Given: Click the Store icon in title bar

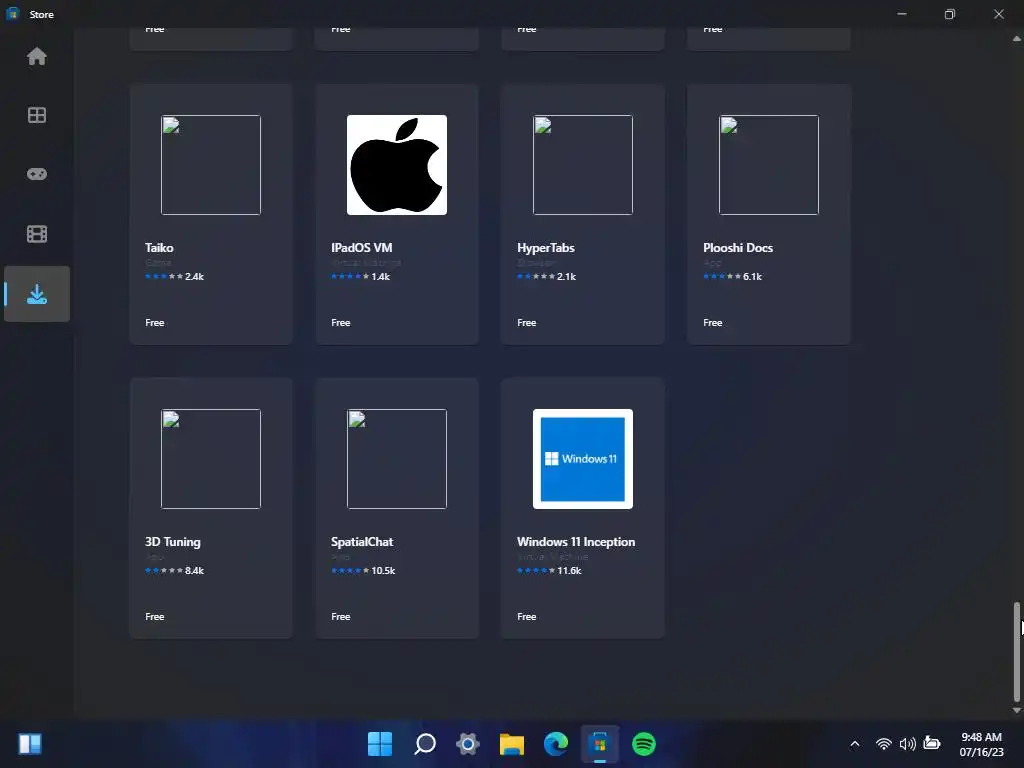Looking at the screenshot, I should point(13,14).
